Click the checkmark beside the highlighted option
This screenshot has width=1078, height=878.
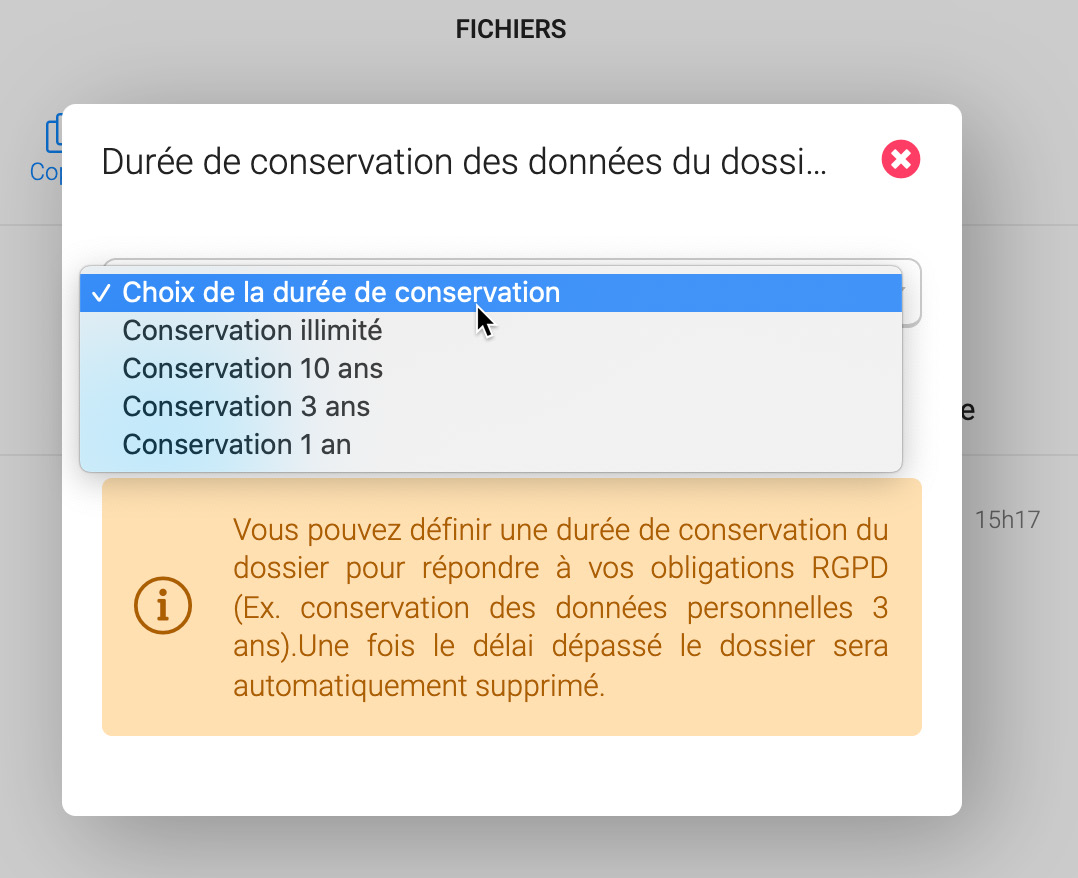[100, 293]
